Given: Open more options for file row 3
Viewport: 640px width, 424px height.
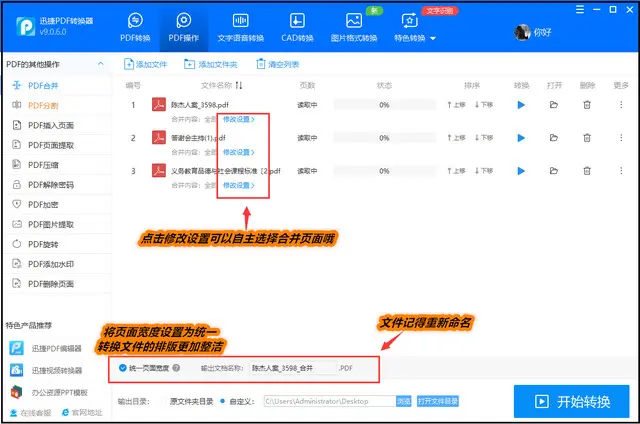Looking at the screenshot, I should tap(621, 171).
